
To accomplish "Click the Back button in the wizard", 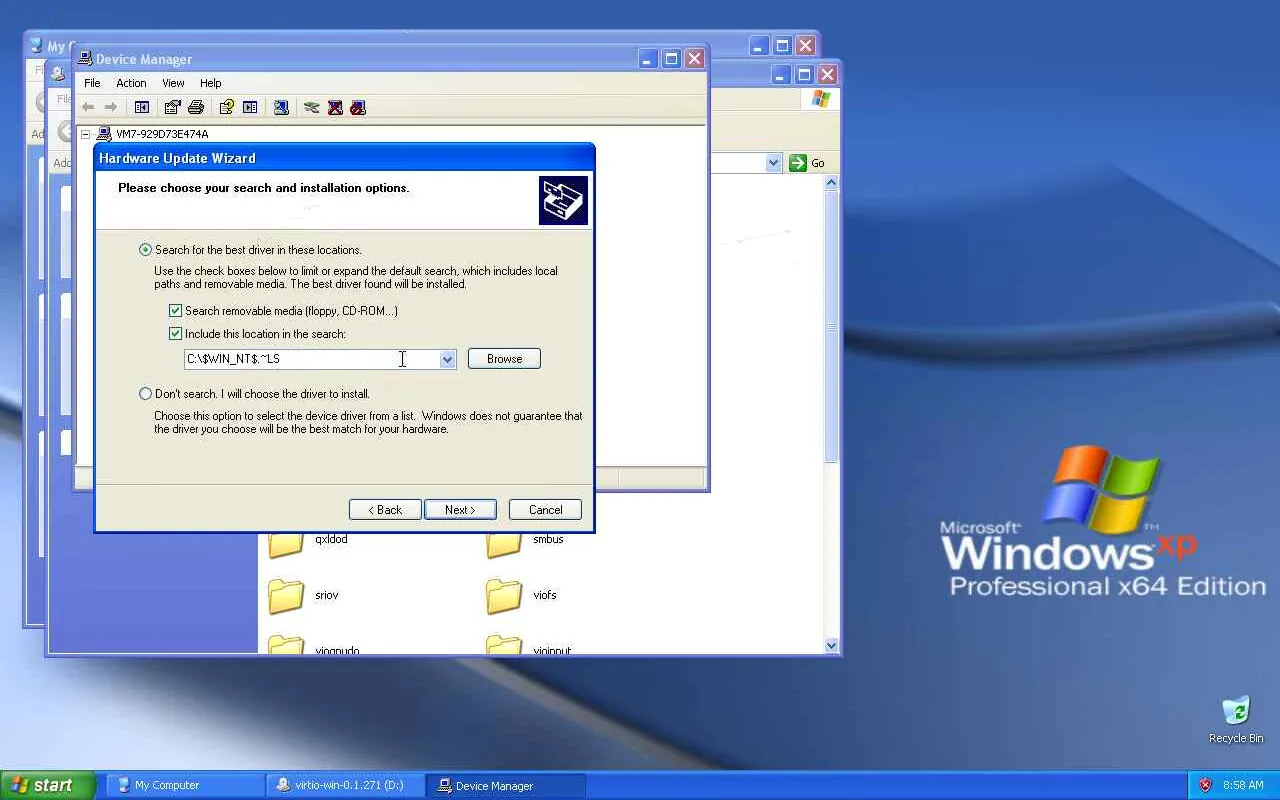I will [x=385, y=510].
